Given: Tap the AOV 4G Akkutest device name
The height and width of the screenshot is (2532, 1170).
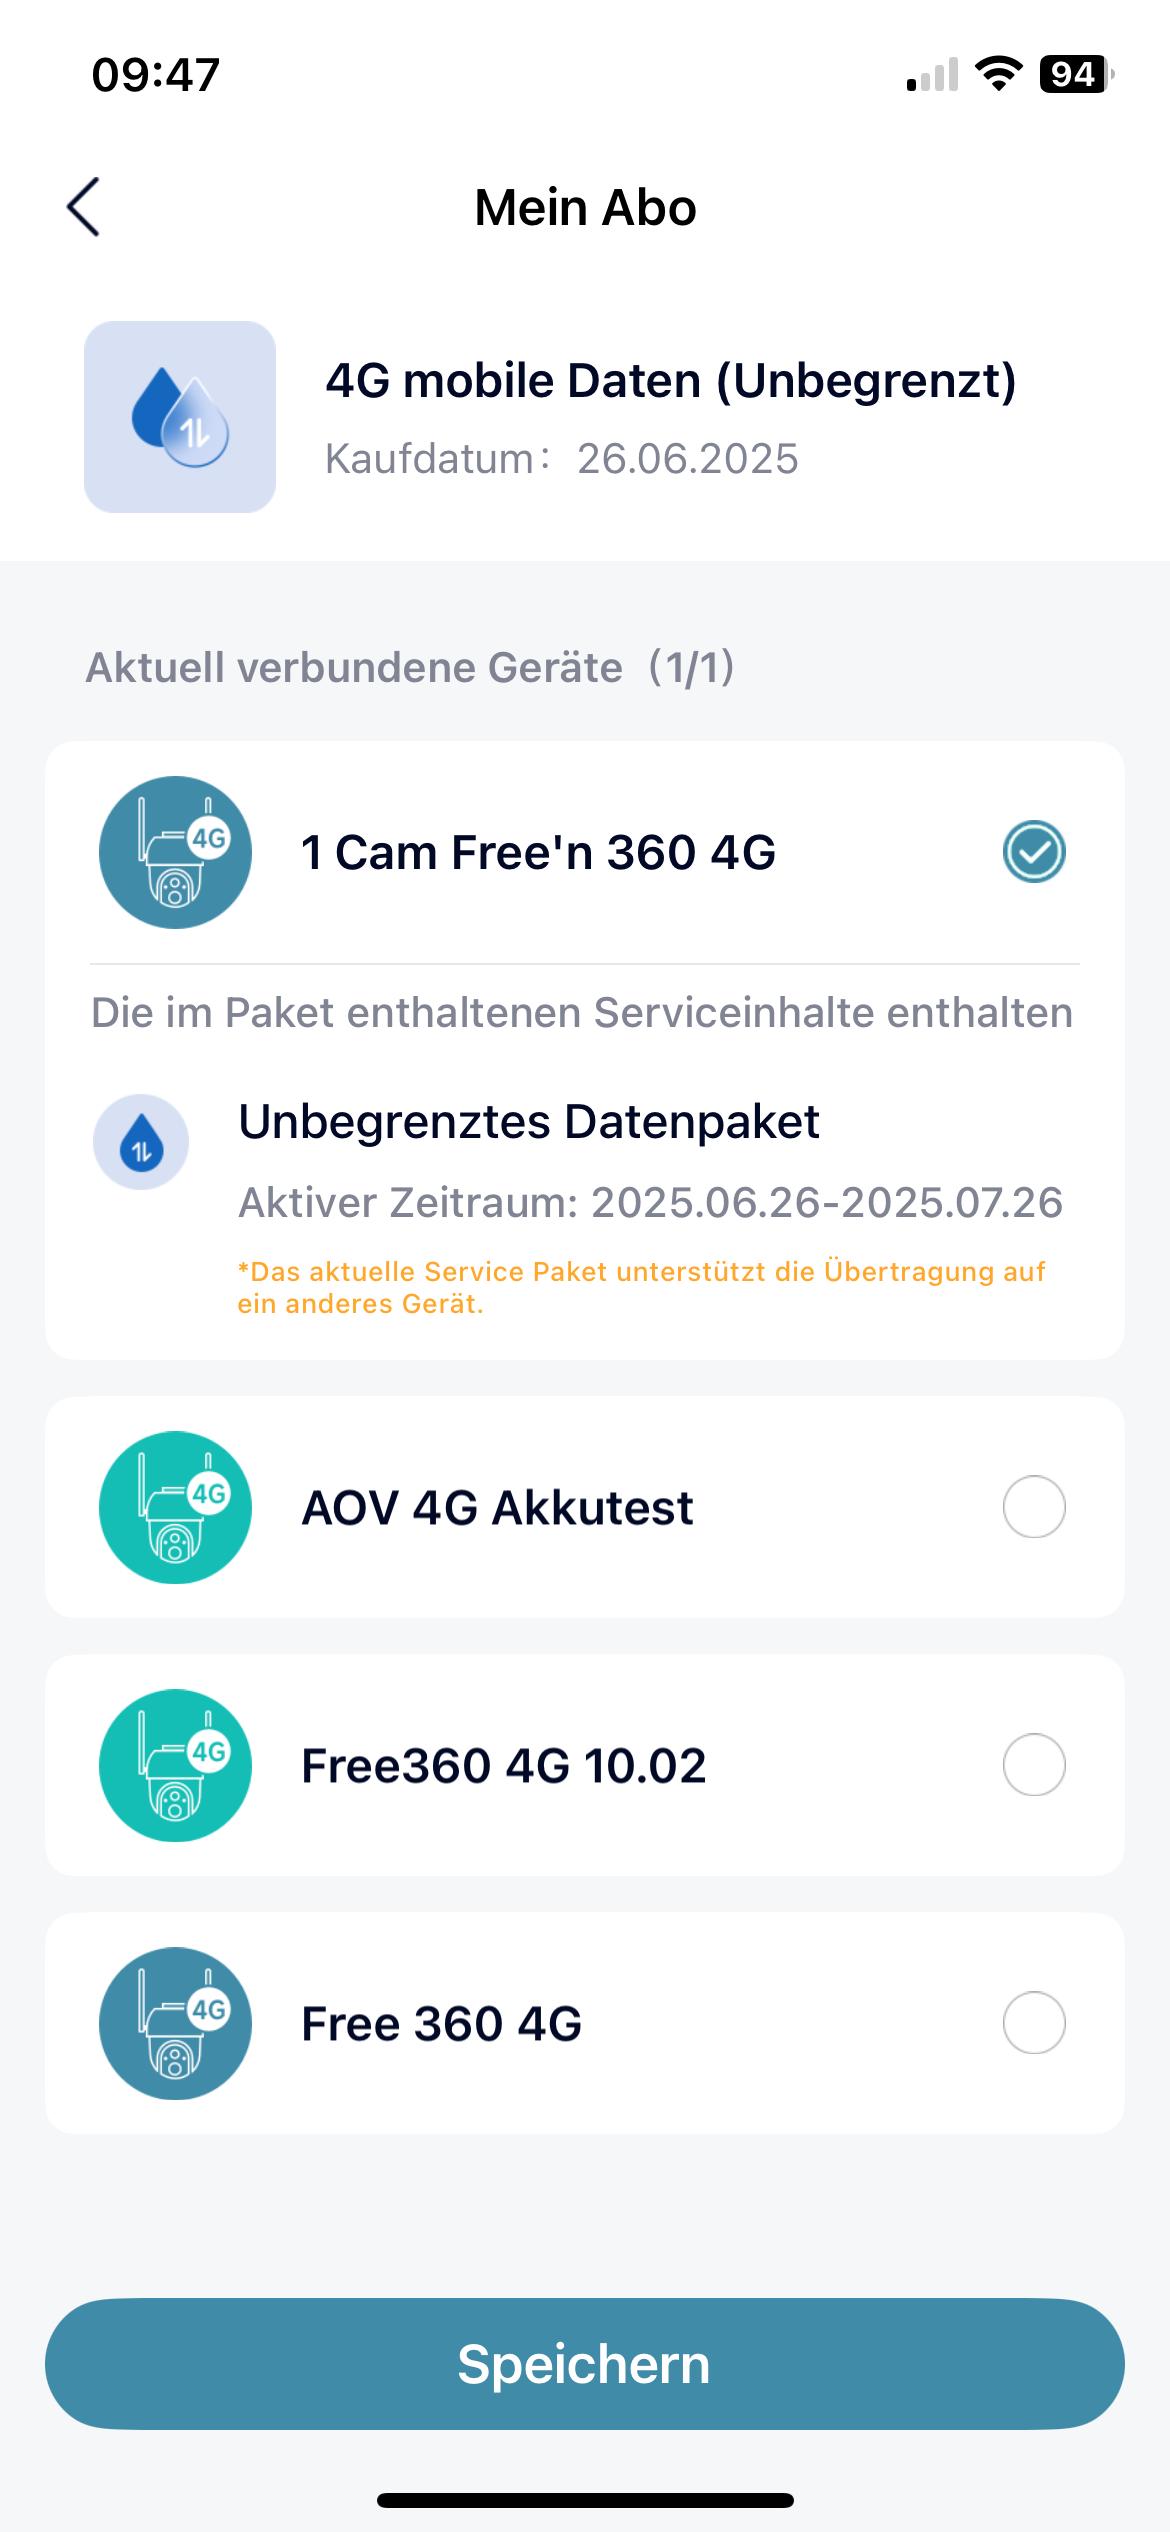Looking at the screenshot, I should tap(497, 1508).
